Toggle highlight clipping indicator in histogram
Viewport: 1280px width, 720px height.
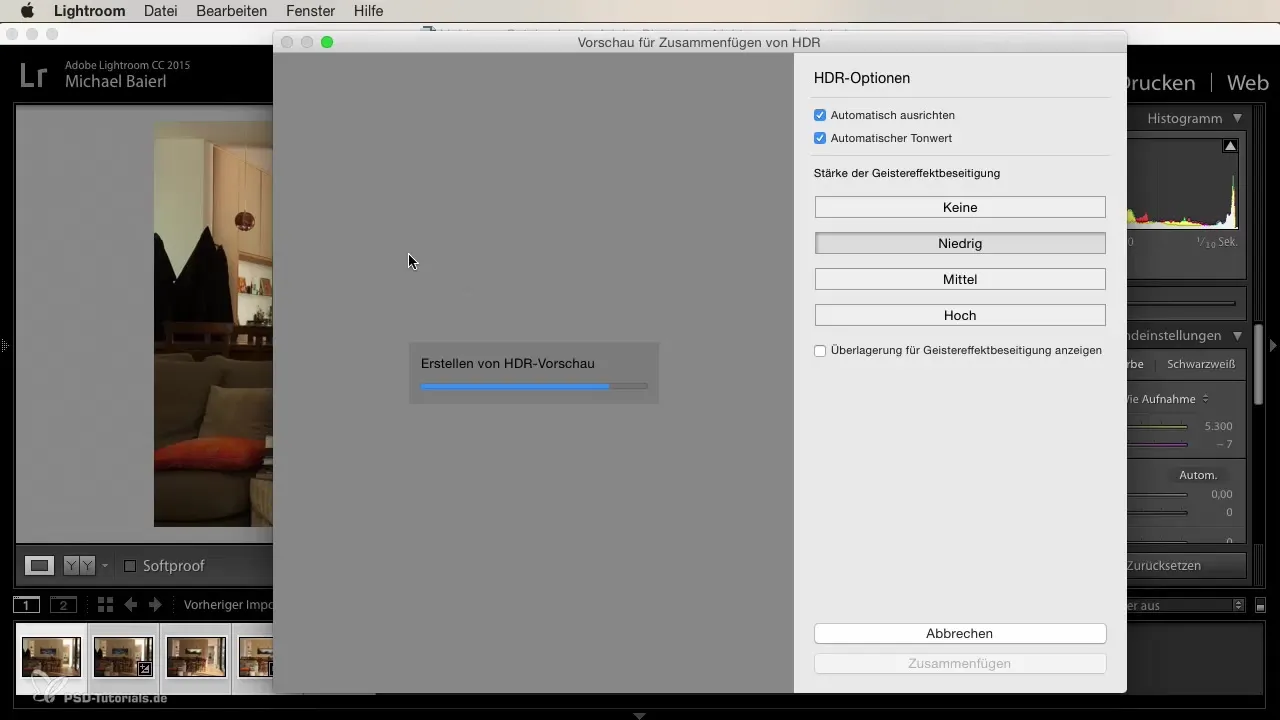[x=1230, y=146]
